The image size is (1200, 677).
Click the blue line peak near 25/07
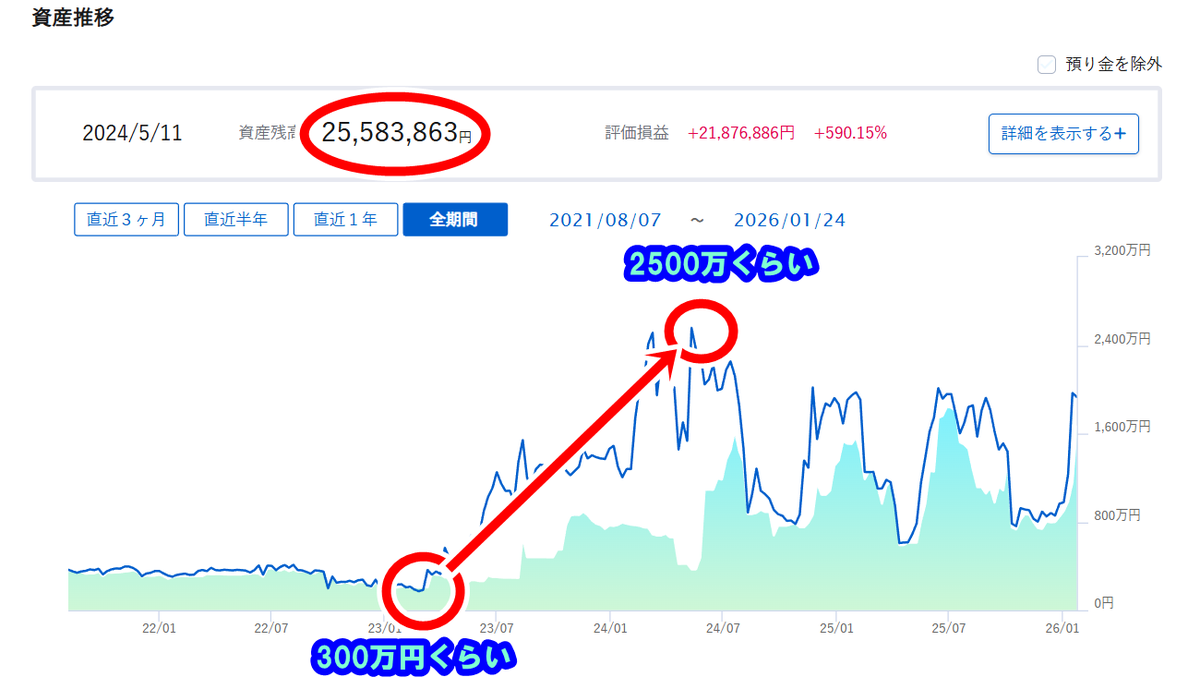point(939,389)
